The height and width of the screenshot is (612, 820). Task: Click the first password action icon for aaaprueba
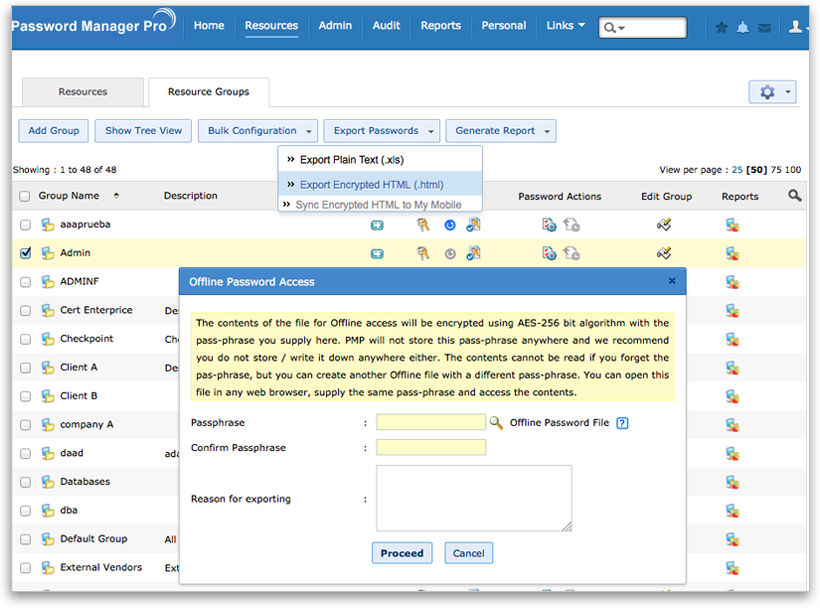(x=549, y=225)
